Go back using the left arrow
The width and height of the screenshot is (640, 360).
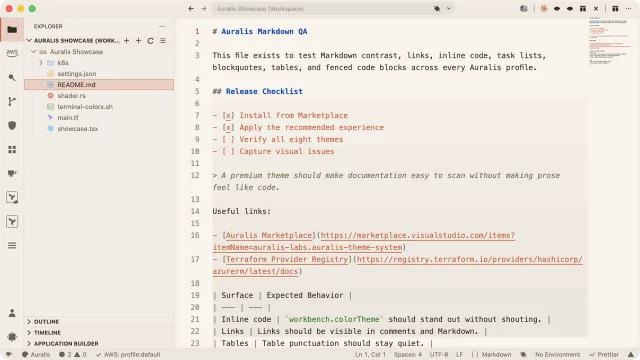point(191,9)
